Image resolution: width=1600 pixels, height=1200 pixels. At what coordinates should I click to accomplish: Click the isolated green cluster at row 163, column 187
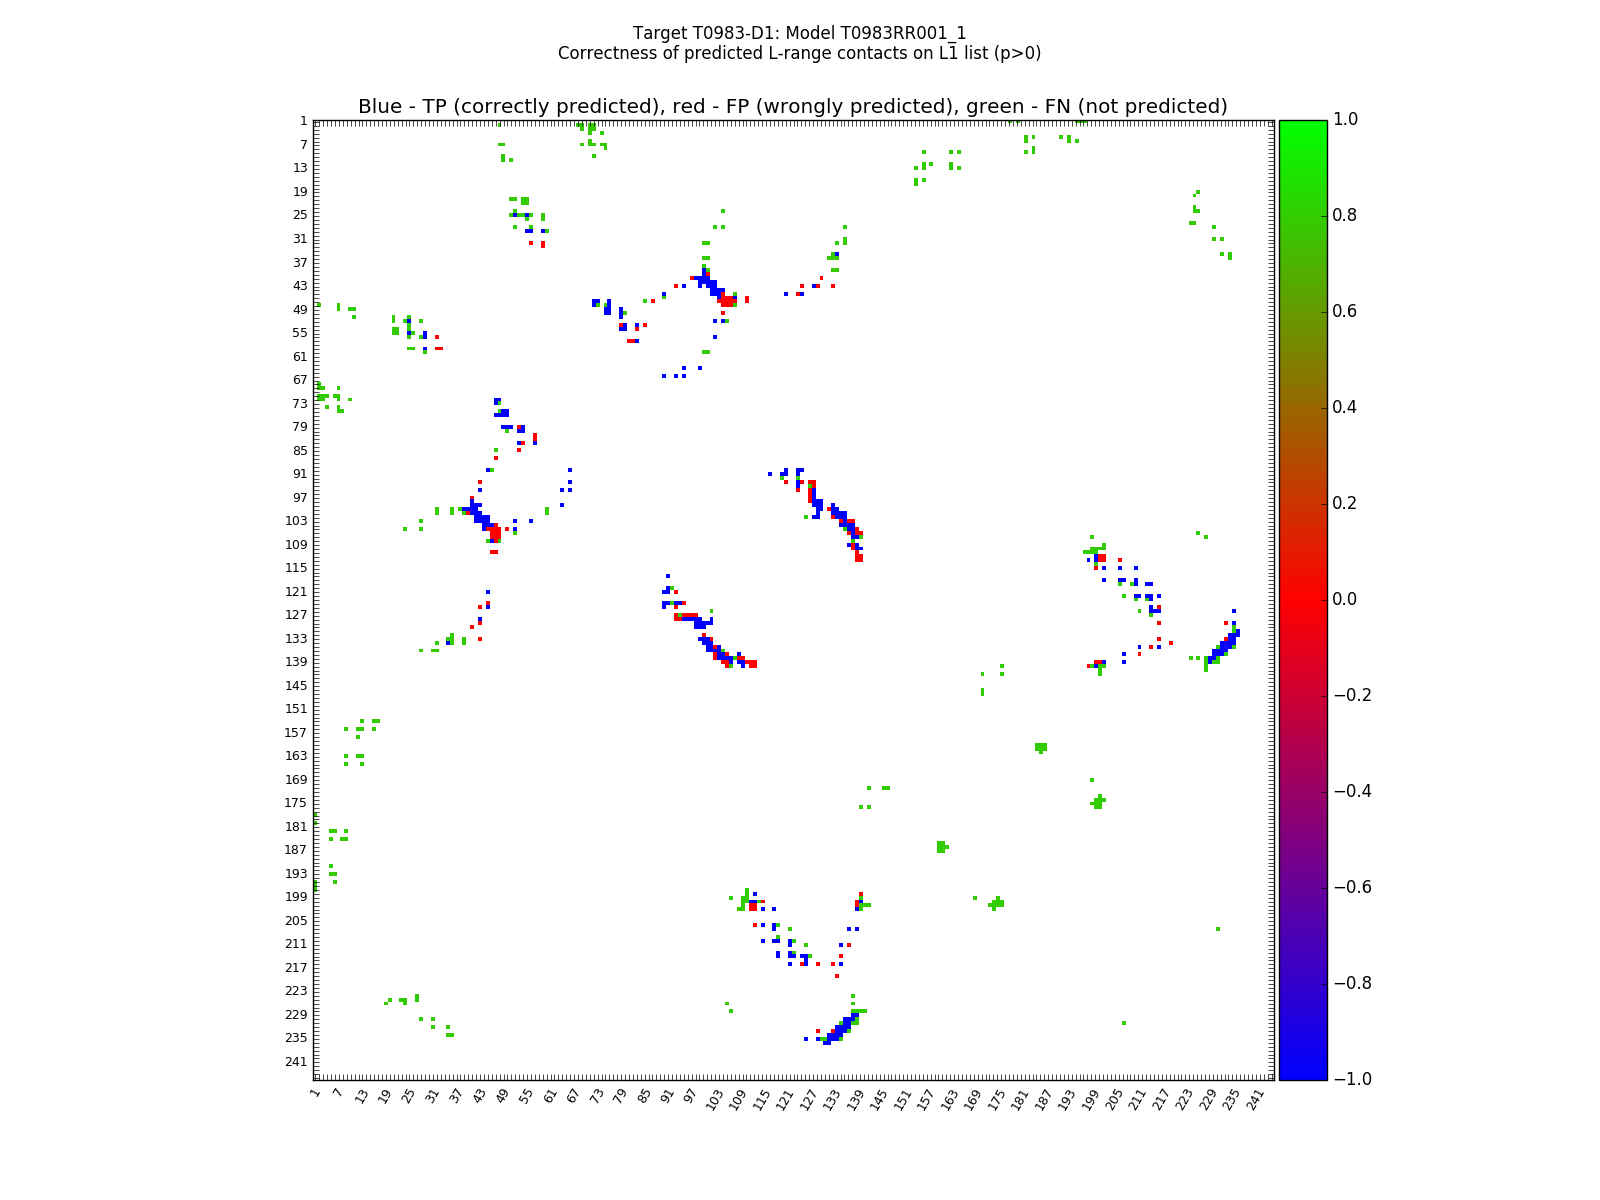click(1041, 747)
